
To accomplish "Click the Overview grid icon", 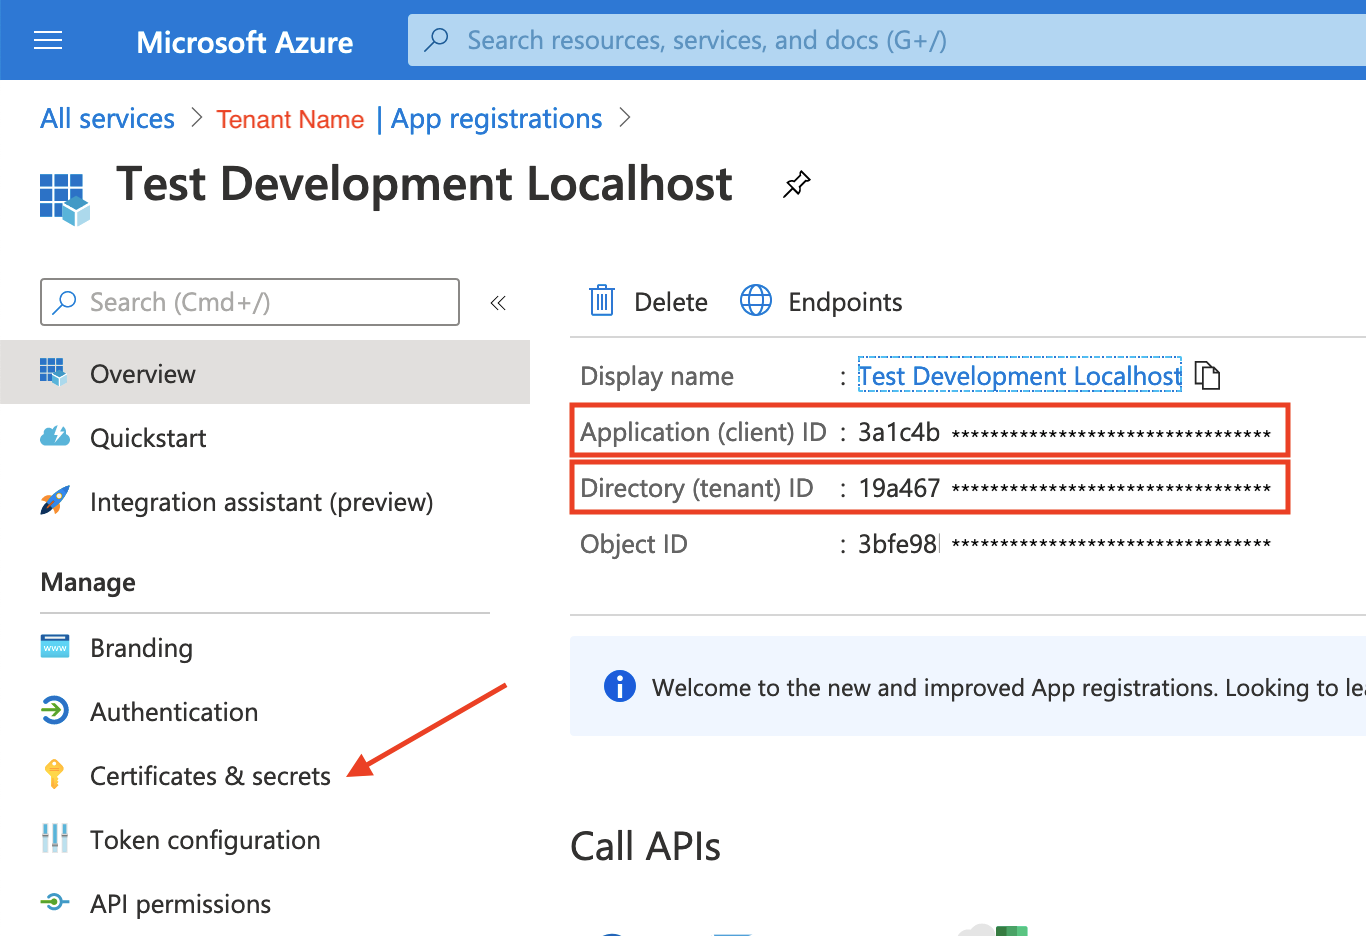I will (54, 372).
